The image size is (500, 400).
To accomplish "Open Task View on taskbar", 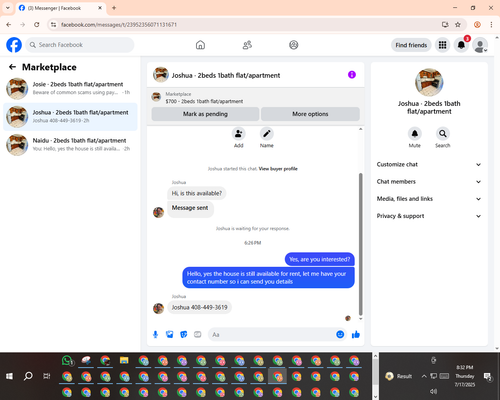I will coord(47,376).
